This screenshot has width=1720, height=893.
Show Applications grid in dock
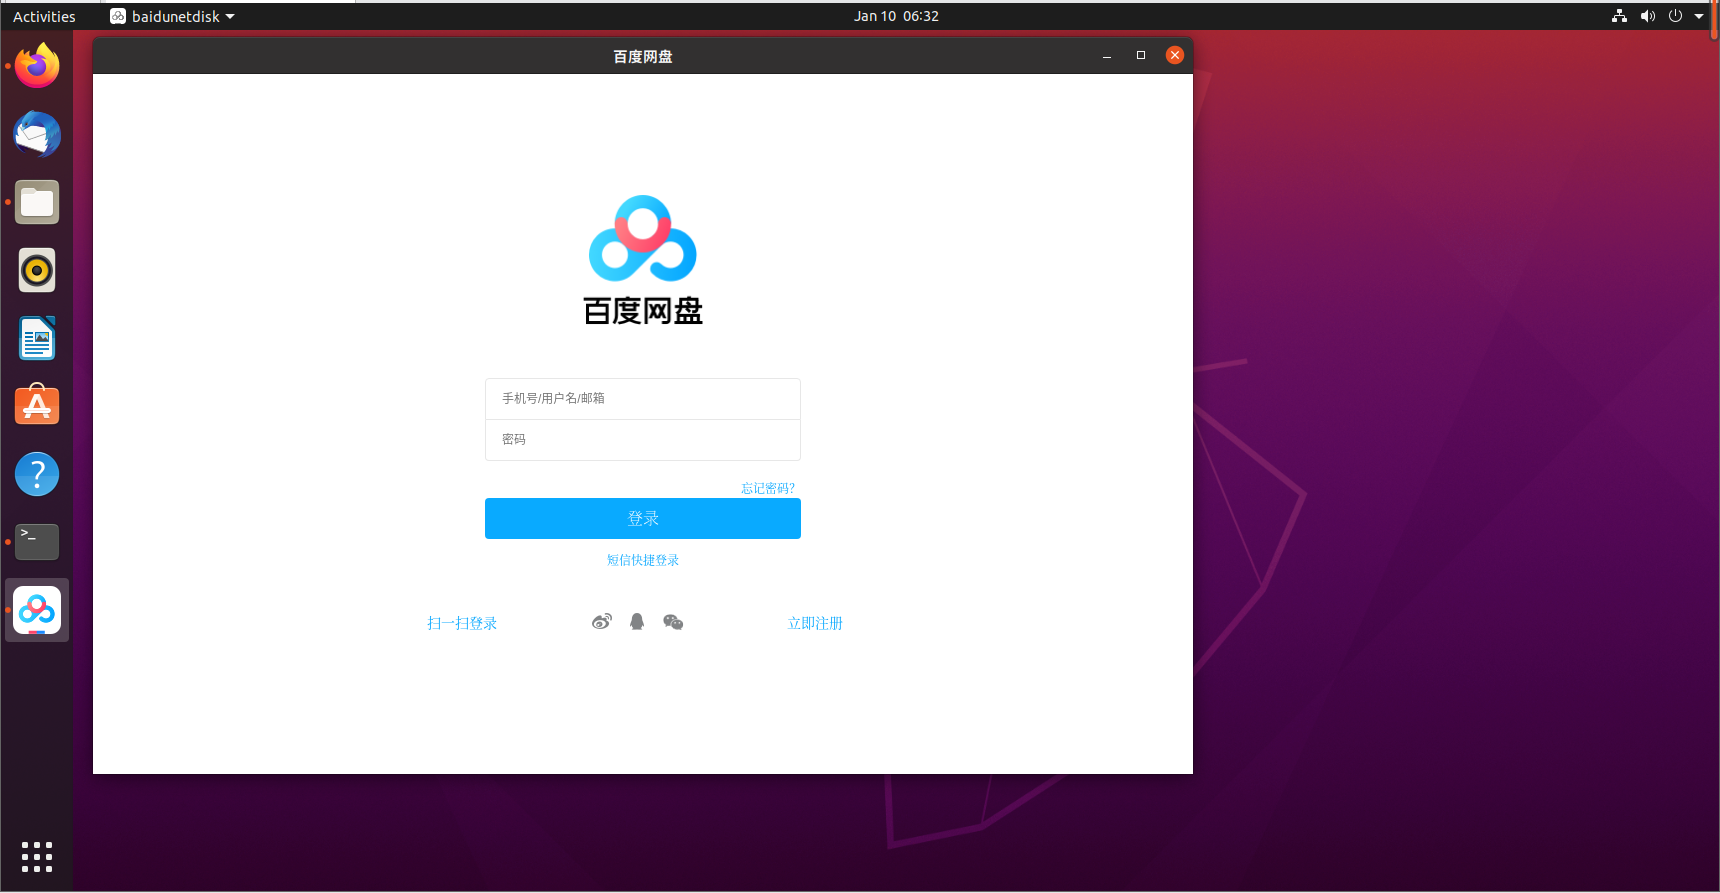(x=37, y=856)
